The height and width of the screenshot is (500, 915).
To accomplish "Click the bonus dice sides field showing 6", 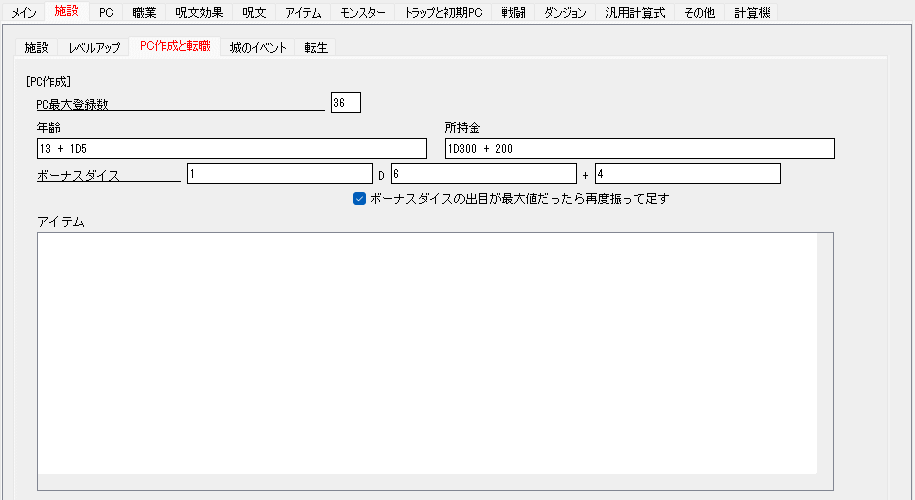I will pos(484,174).
